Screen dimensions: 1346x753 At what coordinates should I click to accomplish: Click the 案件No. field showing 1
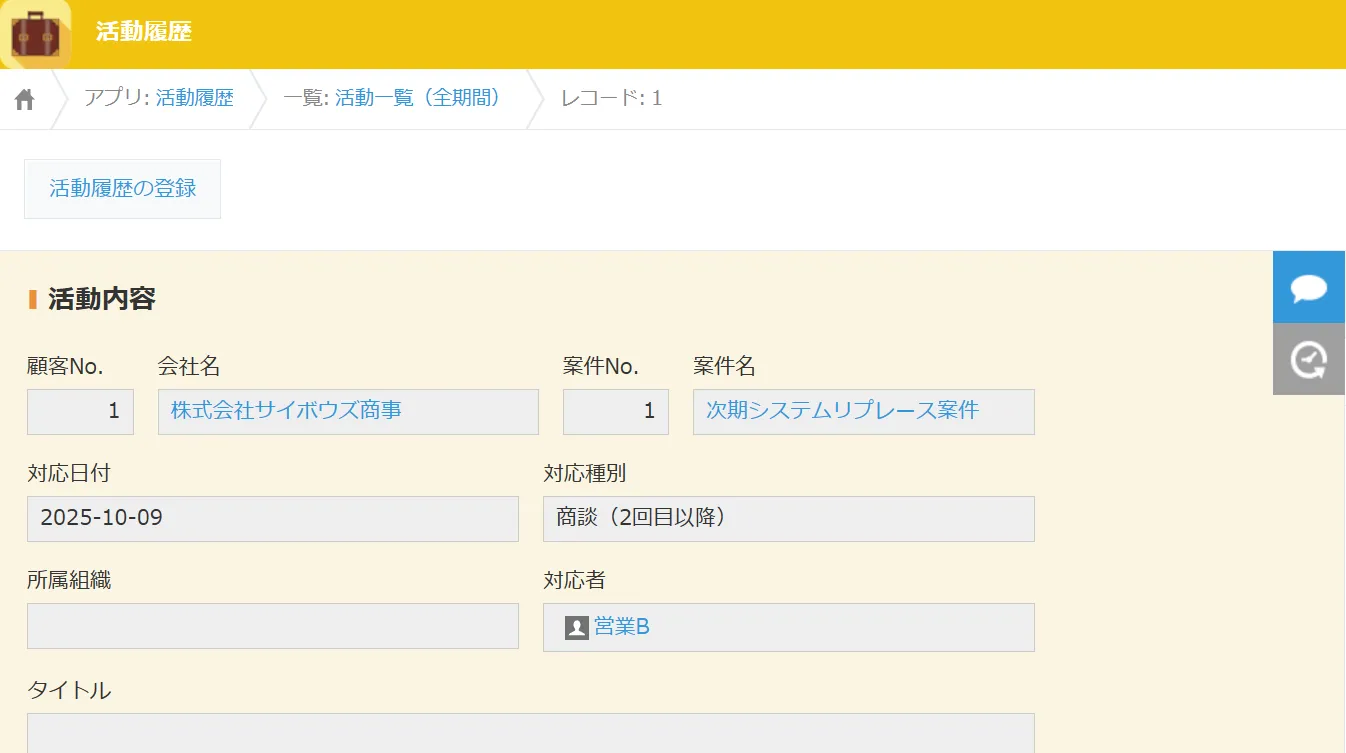[614, 411]
